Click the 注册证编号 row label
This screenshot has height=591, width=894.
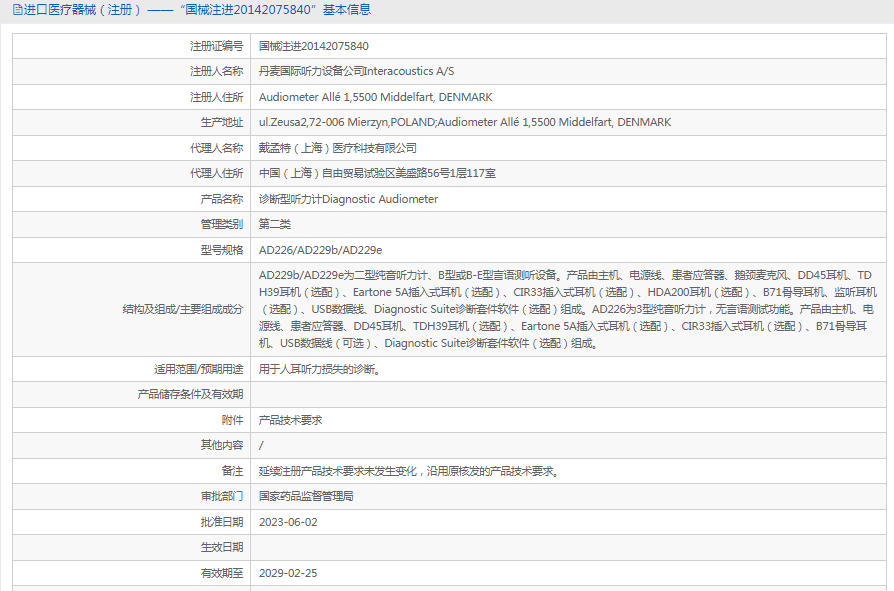click(x=216, y=46)
